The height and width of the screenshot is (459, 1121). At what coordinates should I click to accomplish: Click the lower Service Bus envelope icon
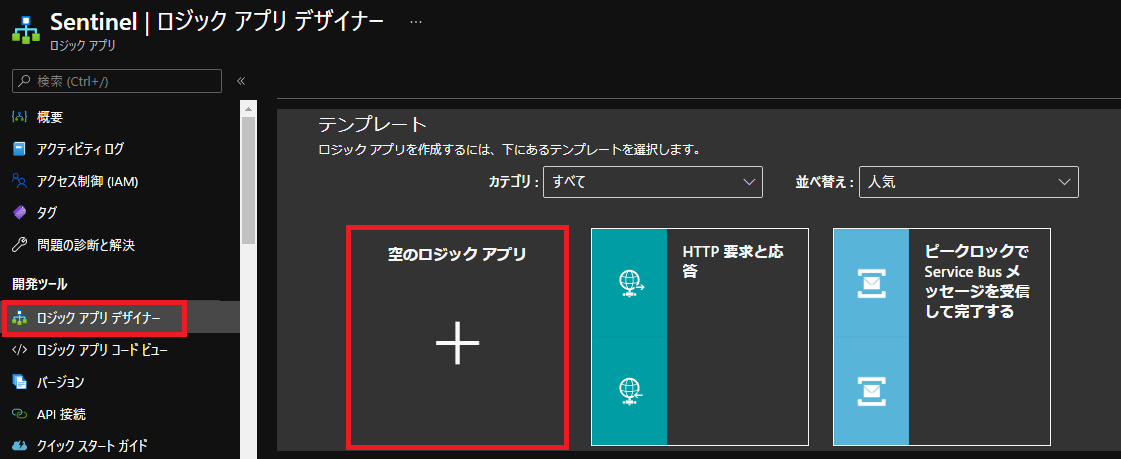pos(871,392)
